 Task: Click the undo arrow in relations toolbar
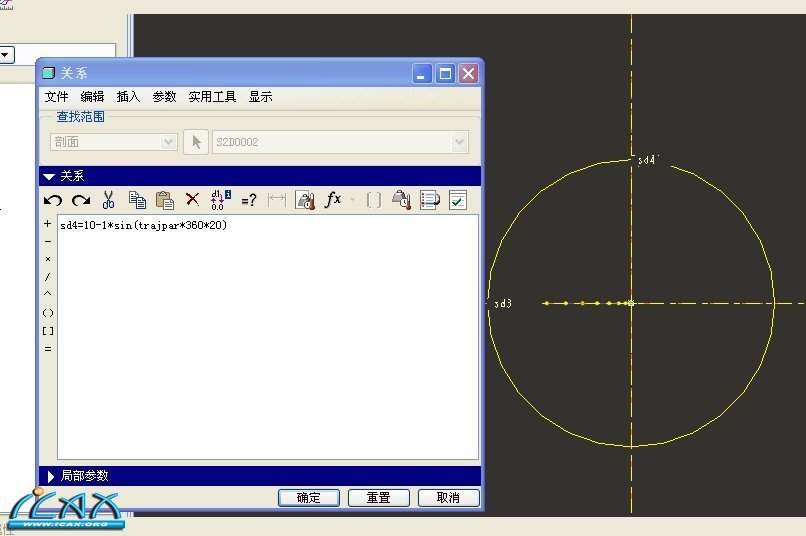[x=53, y=200]
